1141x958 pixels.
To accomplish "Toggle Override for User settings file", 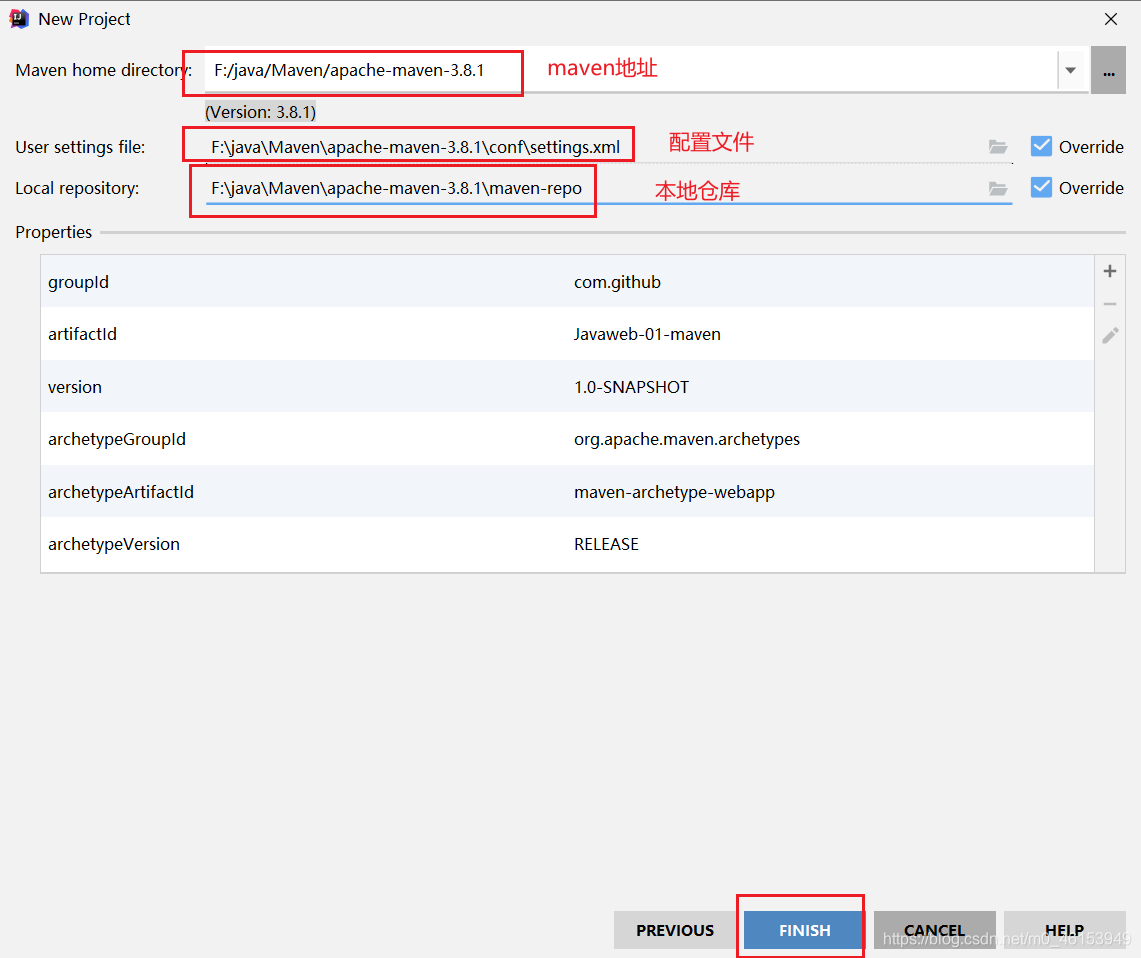I will [1041, 146].
